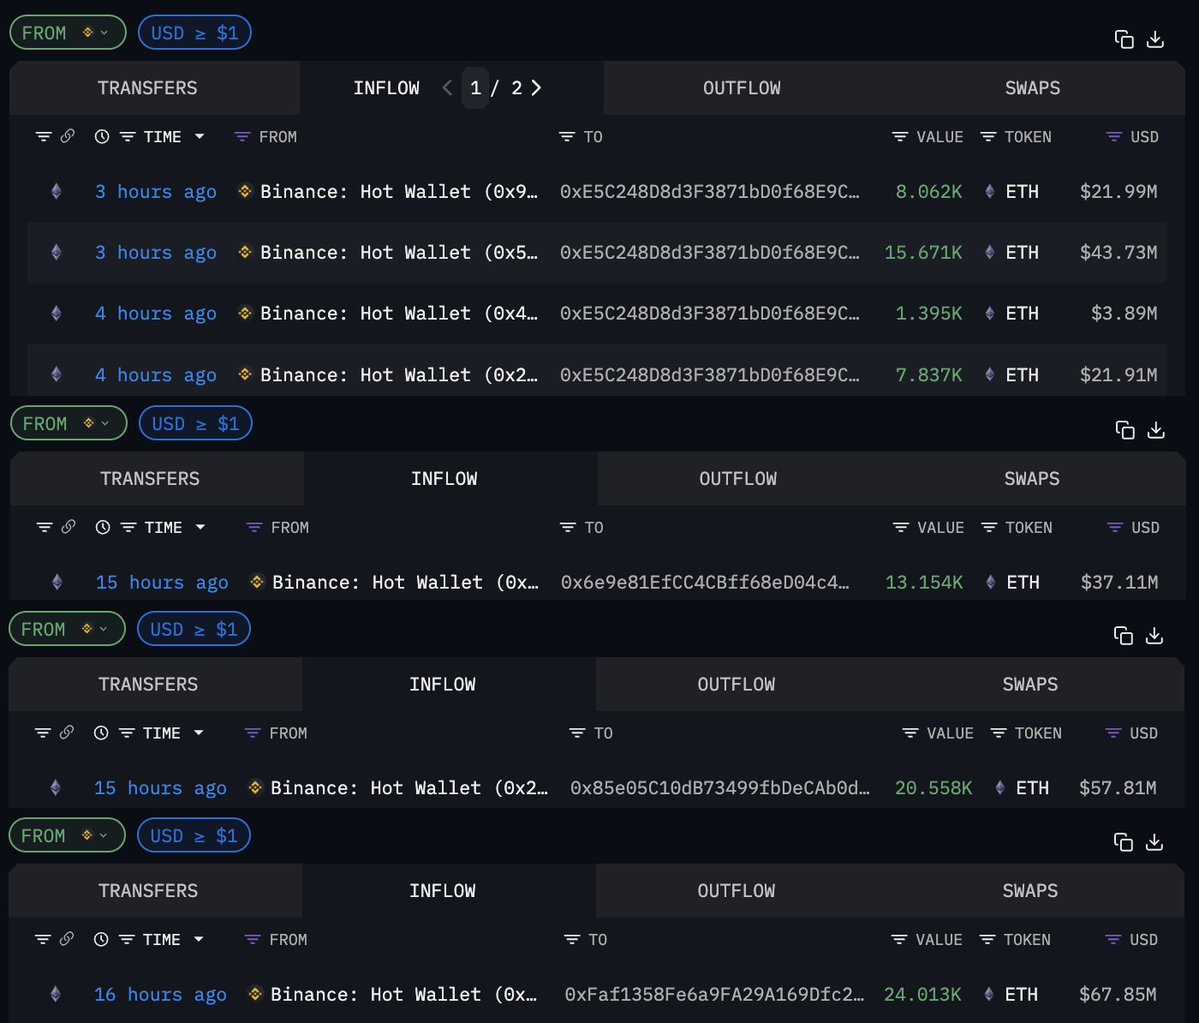Screen dimensions: 1199x1023
Task: Click the gold Binance wallet icon in row one
Action: 244,191
